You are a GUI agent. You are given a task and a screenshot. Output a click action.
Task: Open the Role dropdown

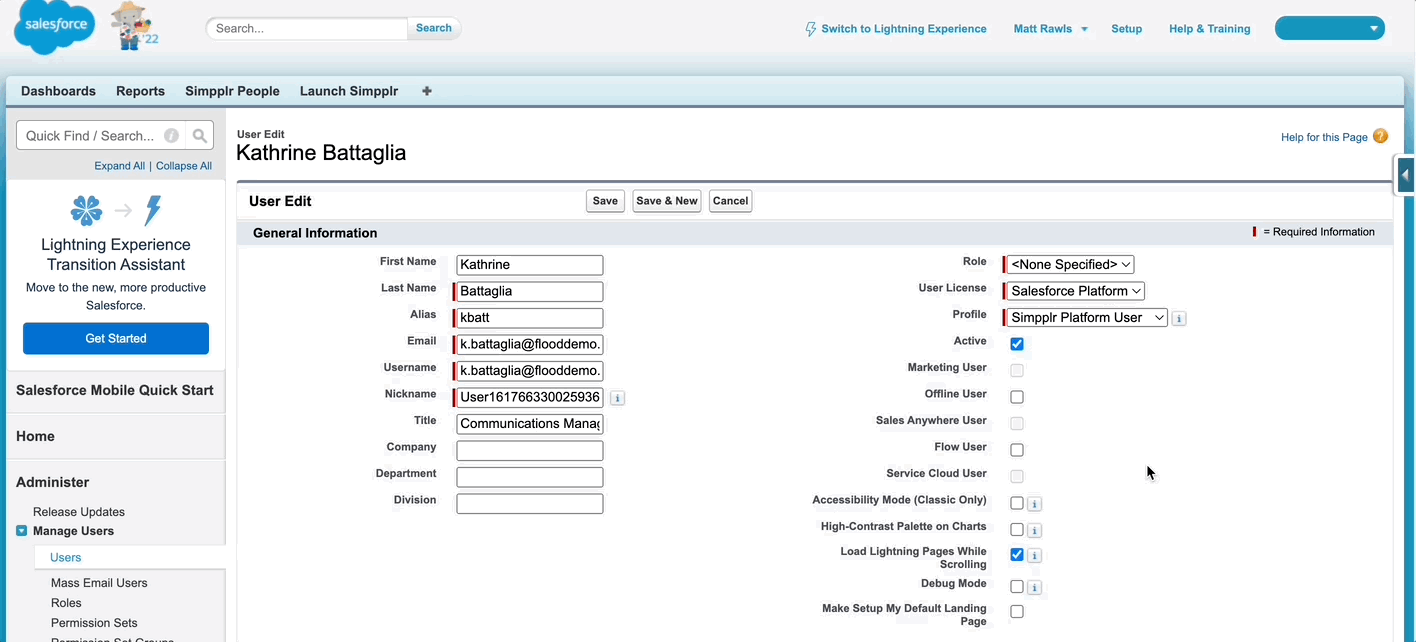(1070, 265)
